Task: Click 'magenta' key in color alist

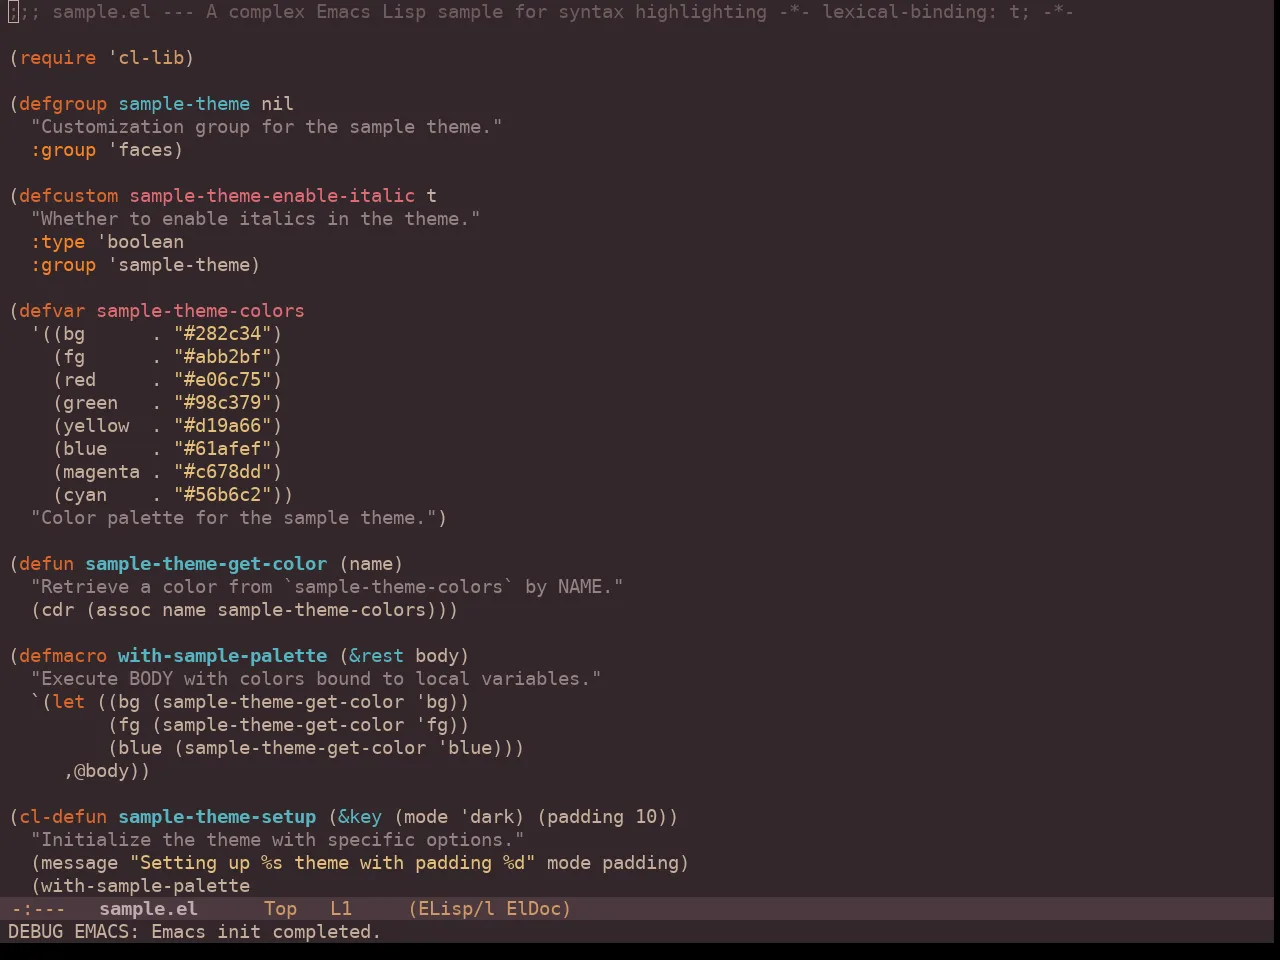Action: [101, 472]
